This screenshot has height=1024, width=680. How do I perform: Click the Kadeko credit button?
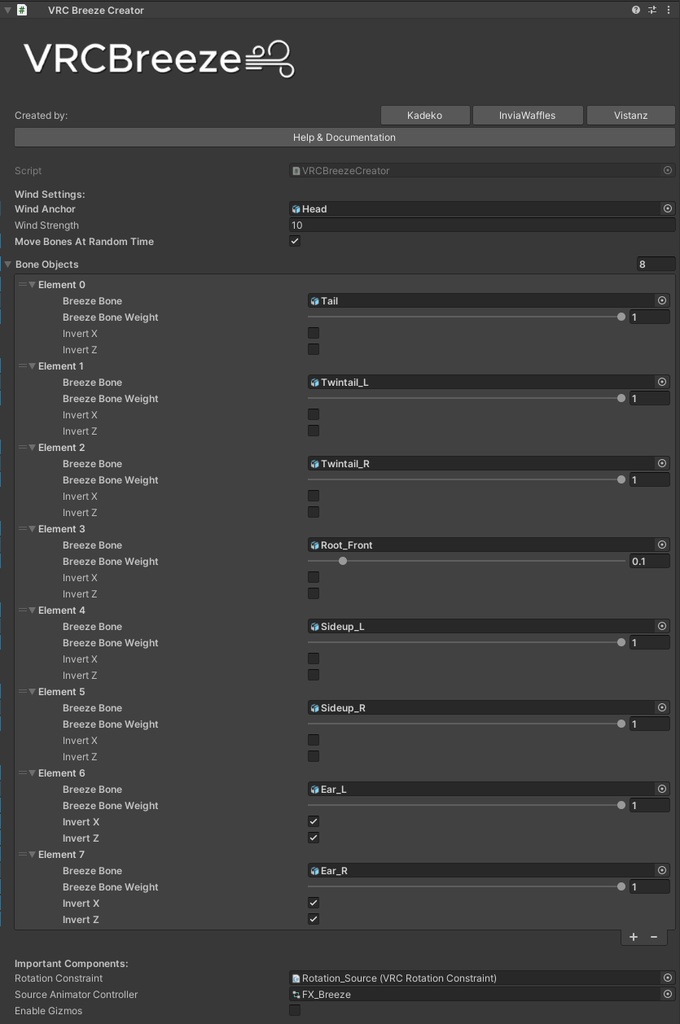pos(425,115)
